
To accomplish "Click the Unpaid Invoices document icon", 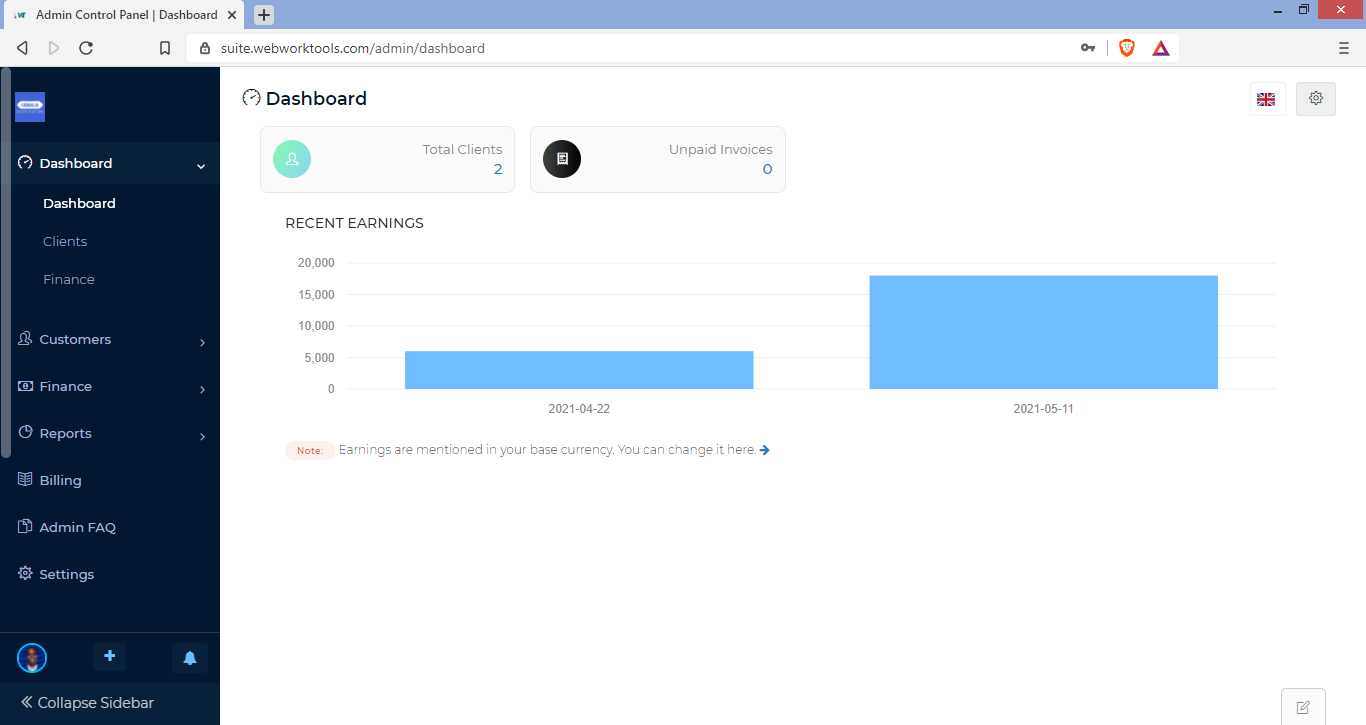I will [x=562, y=159].
